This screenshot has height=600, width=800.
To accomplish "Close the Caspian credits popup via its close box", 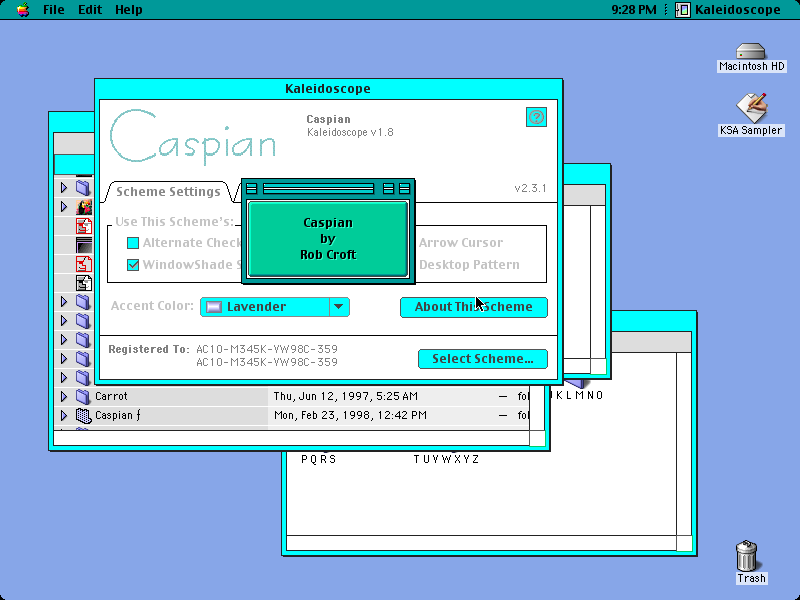I will pyautogui.click(x=252, y=189).
